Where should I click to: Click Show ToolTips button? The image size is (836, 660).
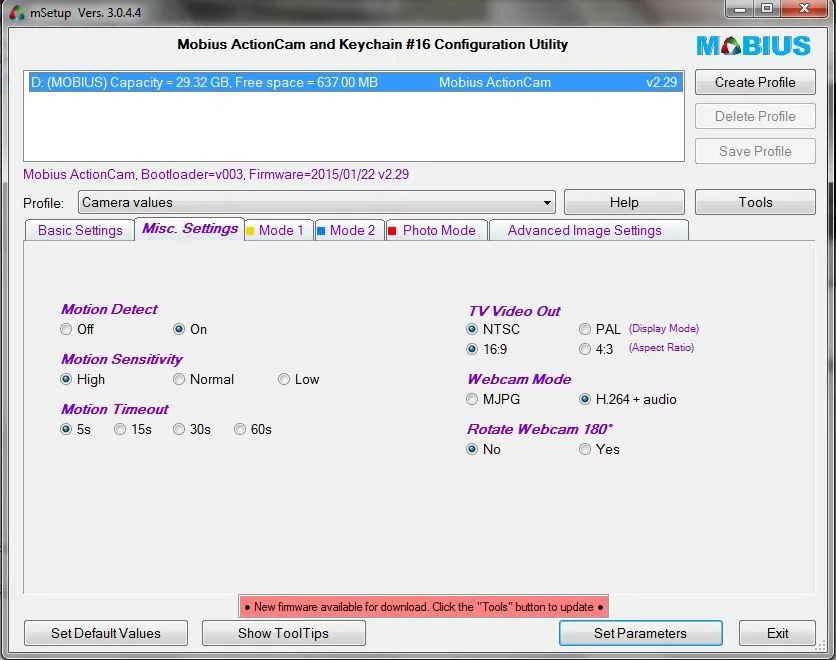pos(284,633)
